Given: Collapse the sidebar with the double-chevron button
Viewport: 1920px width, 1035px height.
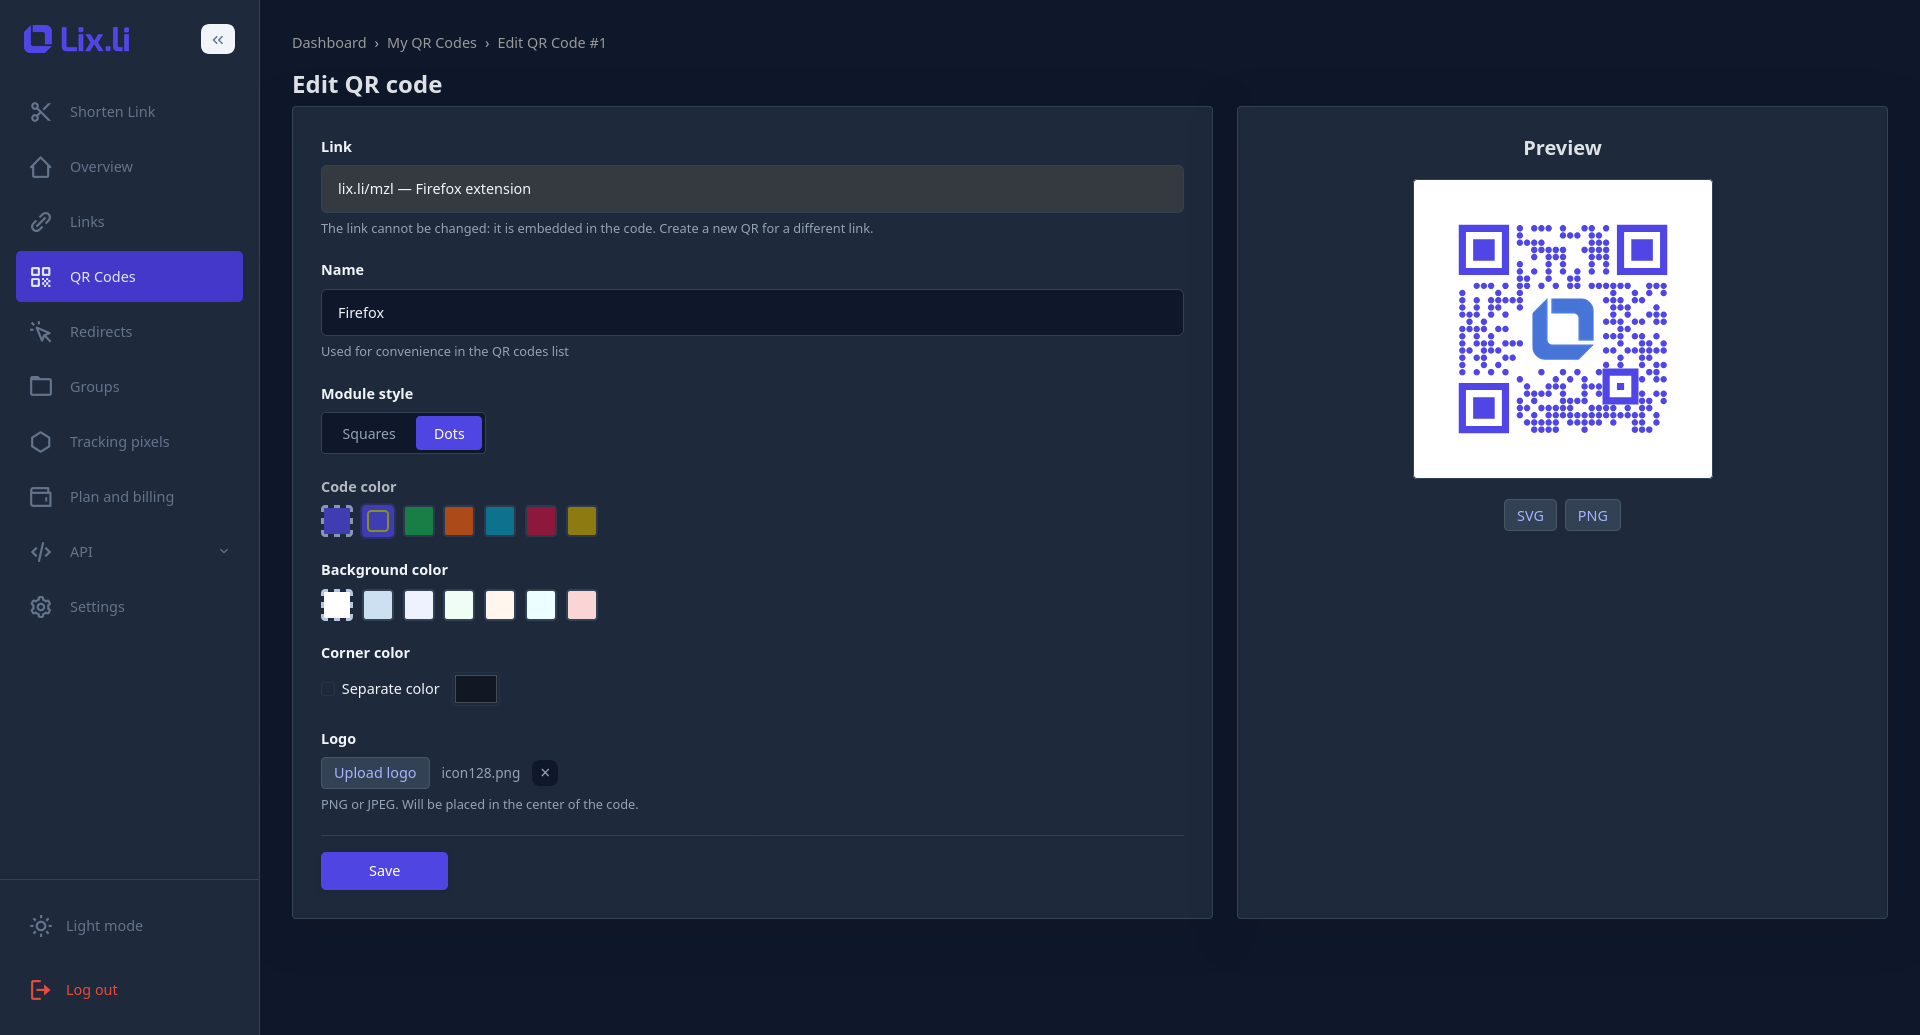Looking at the screenshot, I should tap(218, 39).
